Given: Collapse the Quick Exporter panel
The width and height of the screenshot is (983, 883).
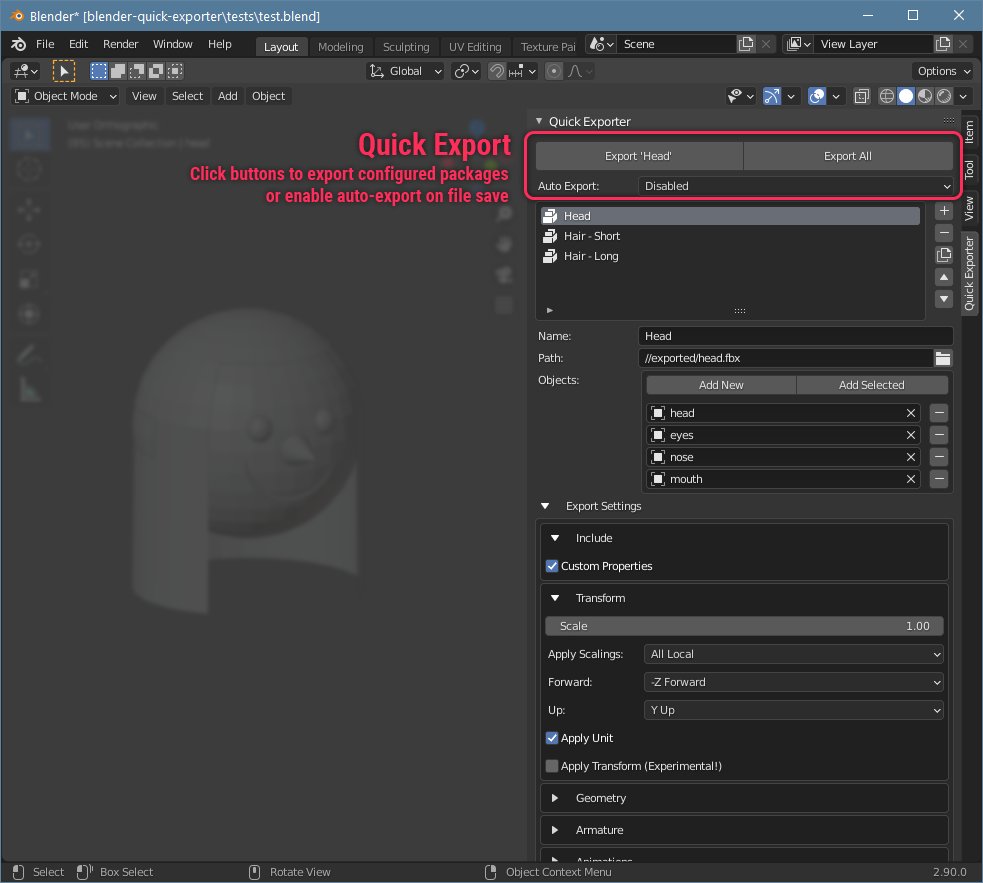Looking at the screenshot, I should [x=539, y=121].
